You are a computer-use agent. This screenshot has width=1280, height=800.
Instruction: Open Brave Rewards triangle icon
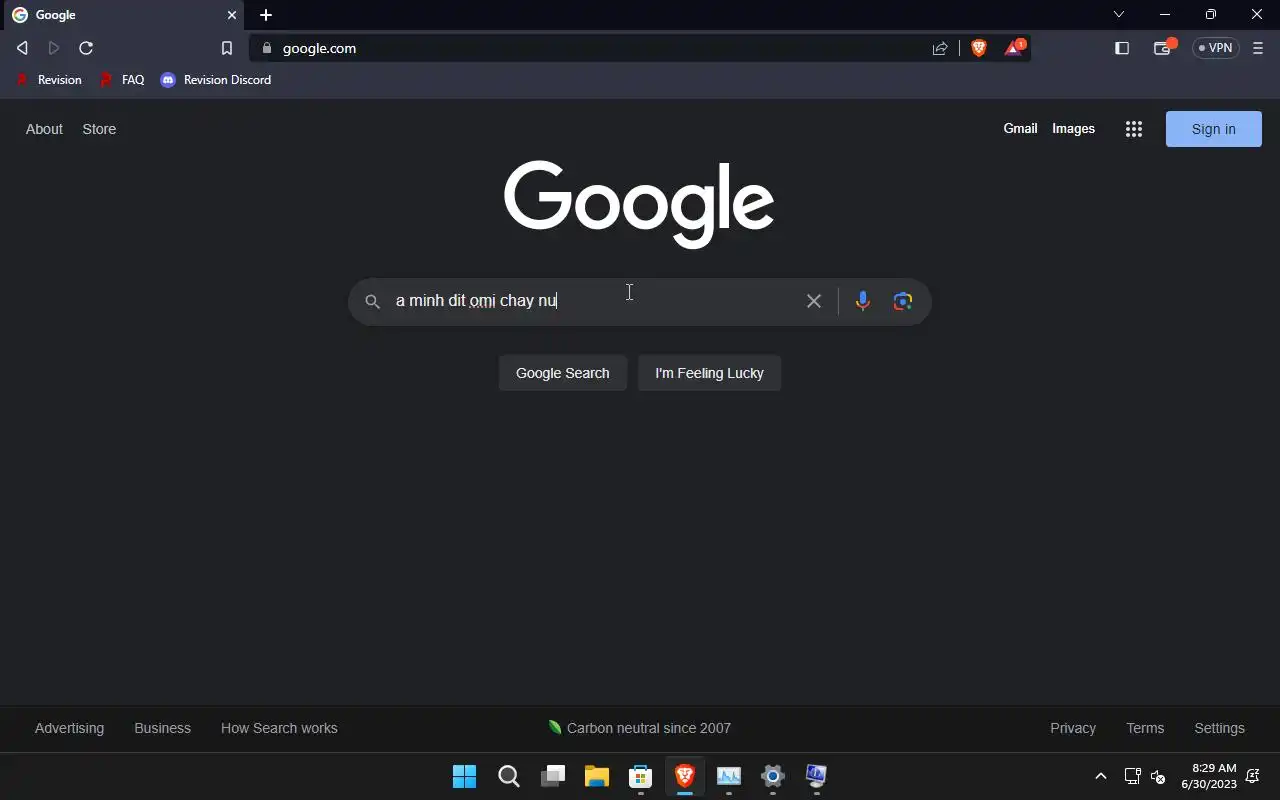[x=1014, y=48]
